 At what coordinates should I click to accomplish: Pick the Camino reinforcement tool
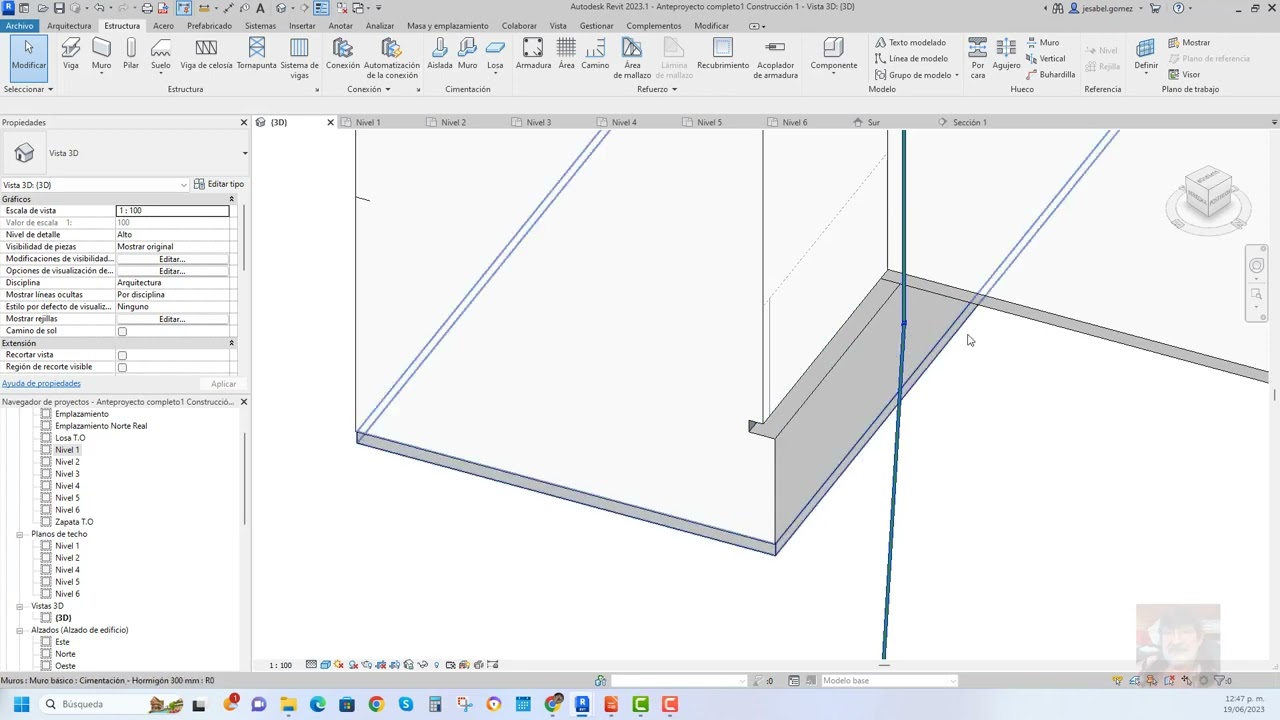click(x=595, y=54)
